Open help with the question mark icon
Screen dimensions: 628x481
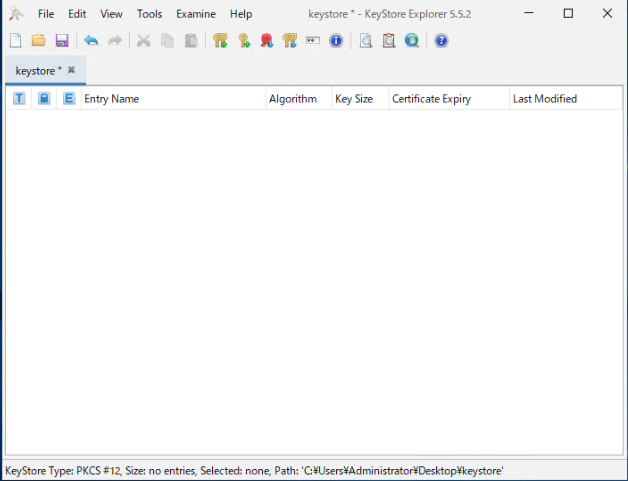coord(441,40)
